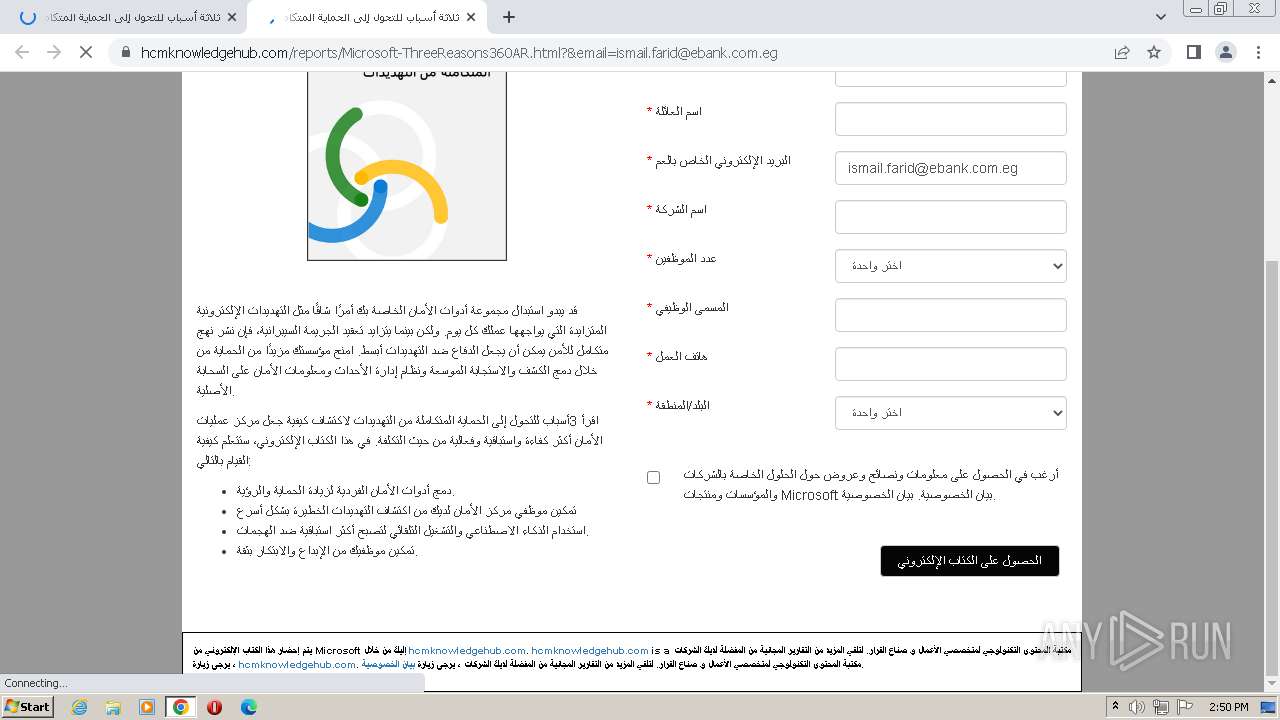Viewport: 1280px width, 720px height.
Task: Open the Chrome profile avatar menu
Action: pyautogui.click(x=1226, y=52)
